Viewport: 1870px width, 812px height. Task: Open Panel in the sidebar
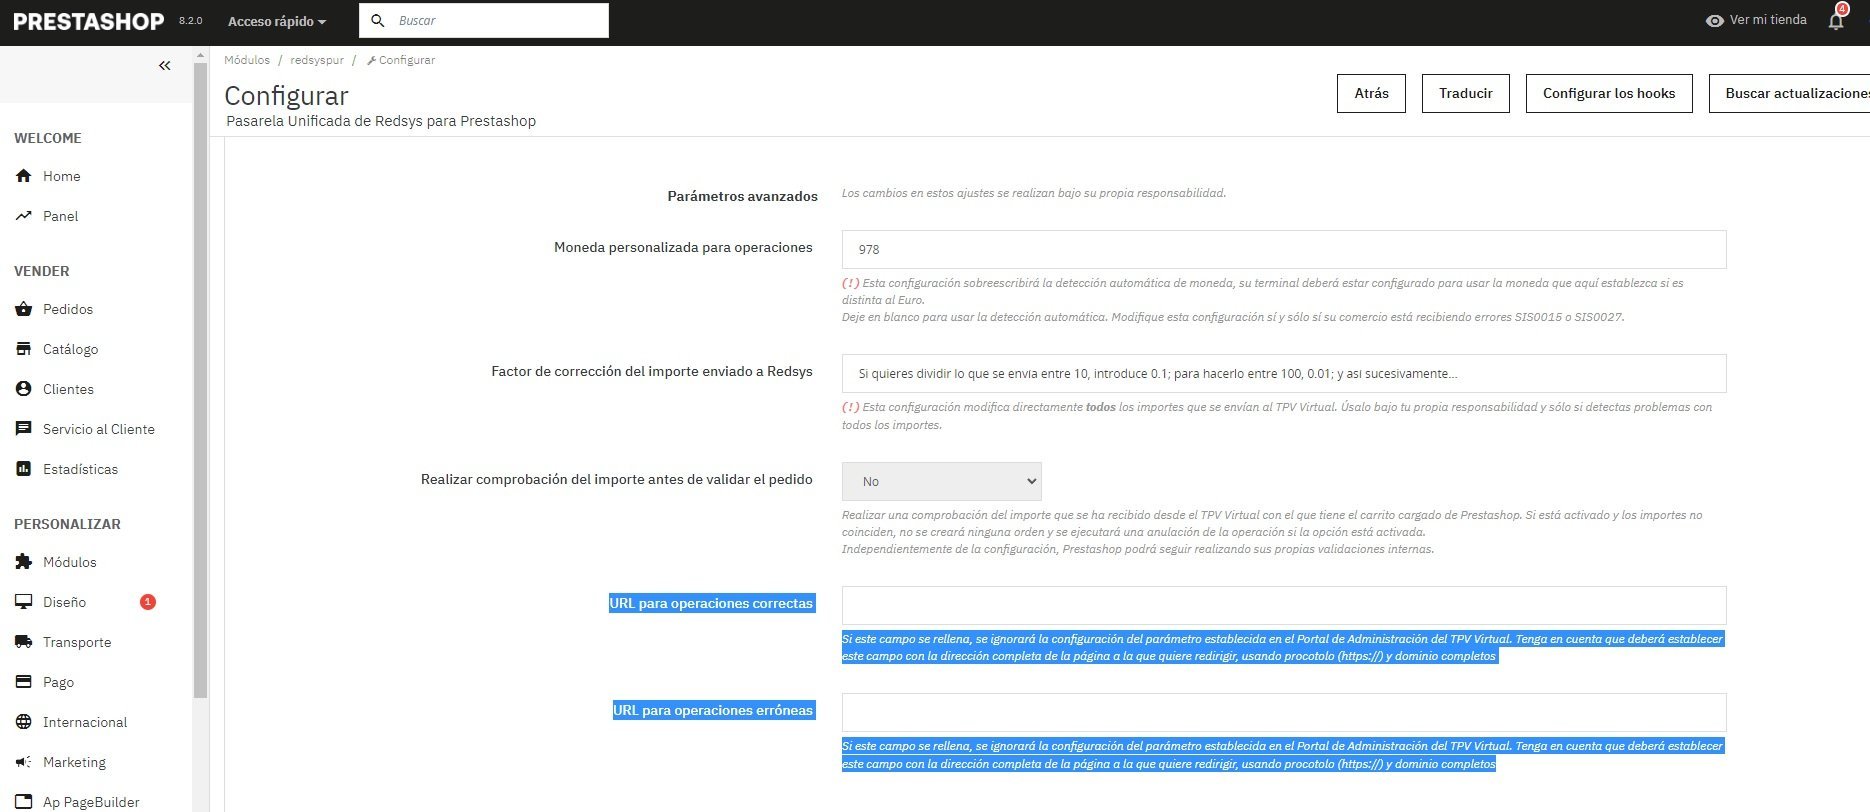click(x=60, y=216)
